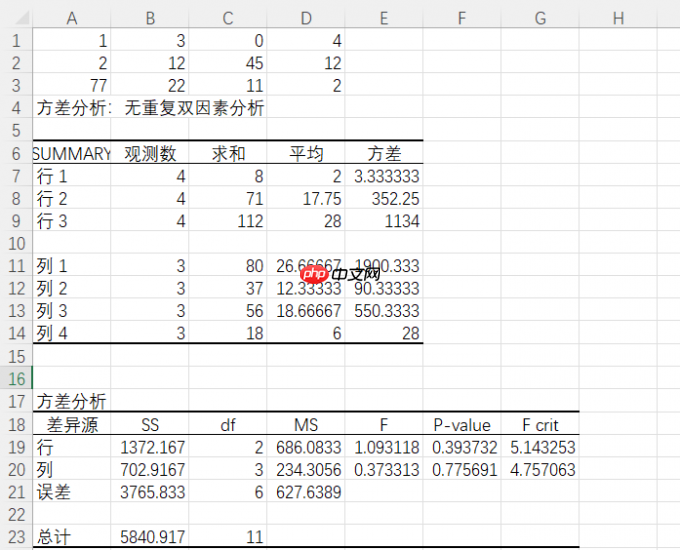Click cell with value 0.393732
Viewport: 680px width, 550px height.
click(462, 447)
